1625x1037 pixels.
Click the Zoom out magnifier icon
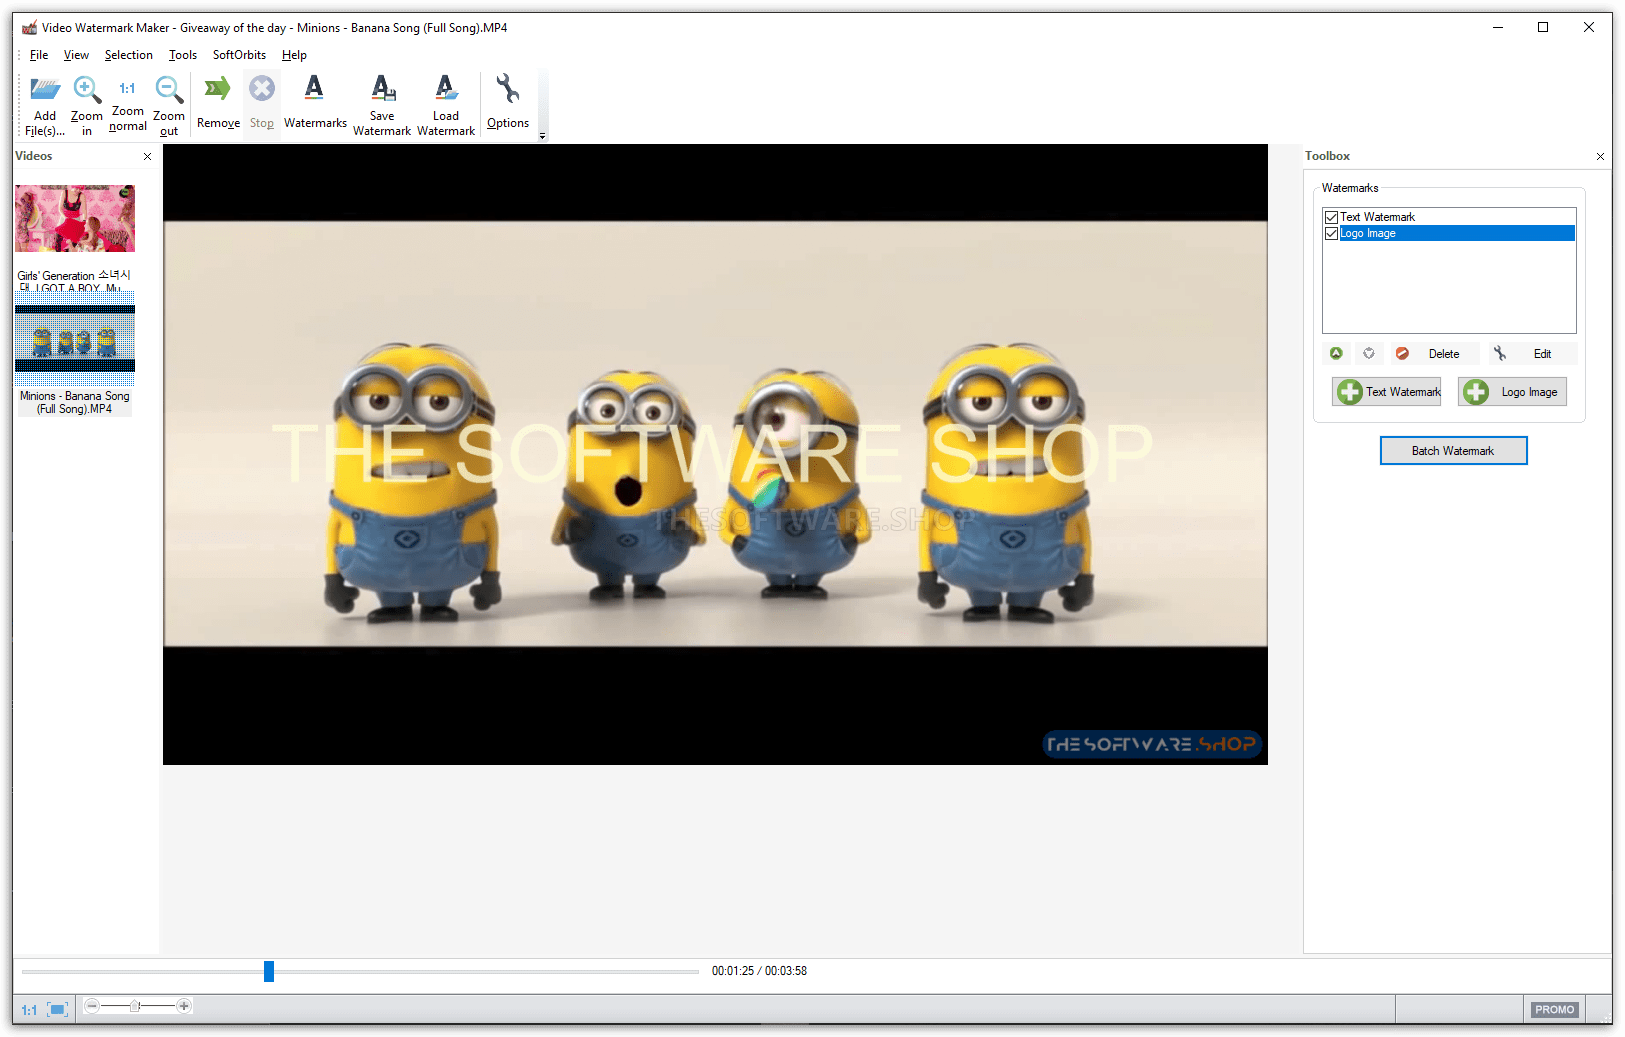(x=169, y=91)
